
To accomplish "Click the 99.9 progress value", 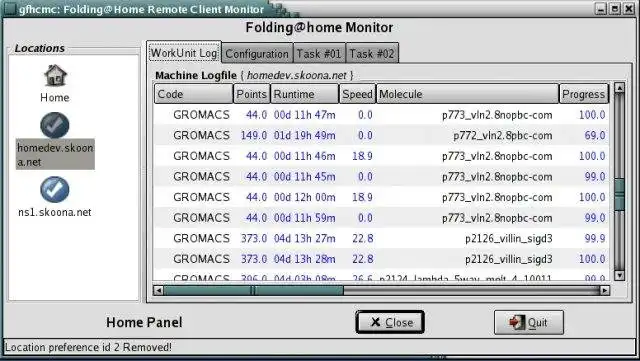I will [595, 238].
